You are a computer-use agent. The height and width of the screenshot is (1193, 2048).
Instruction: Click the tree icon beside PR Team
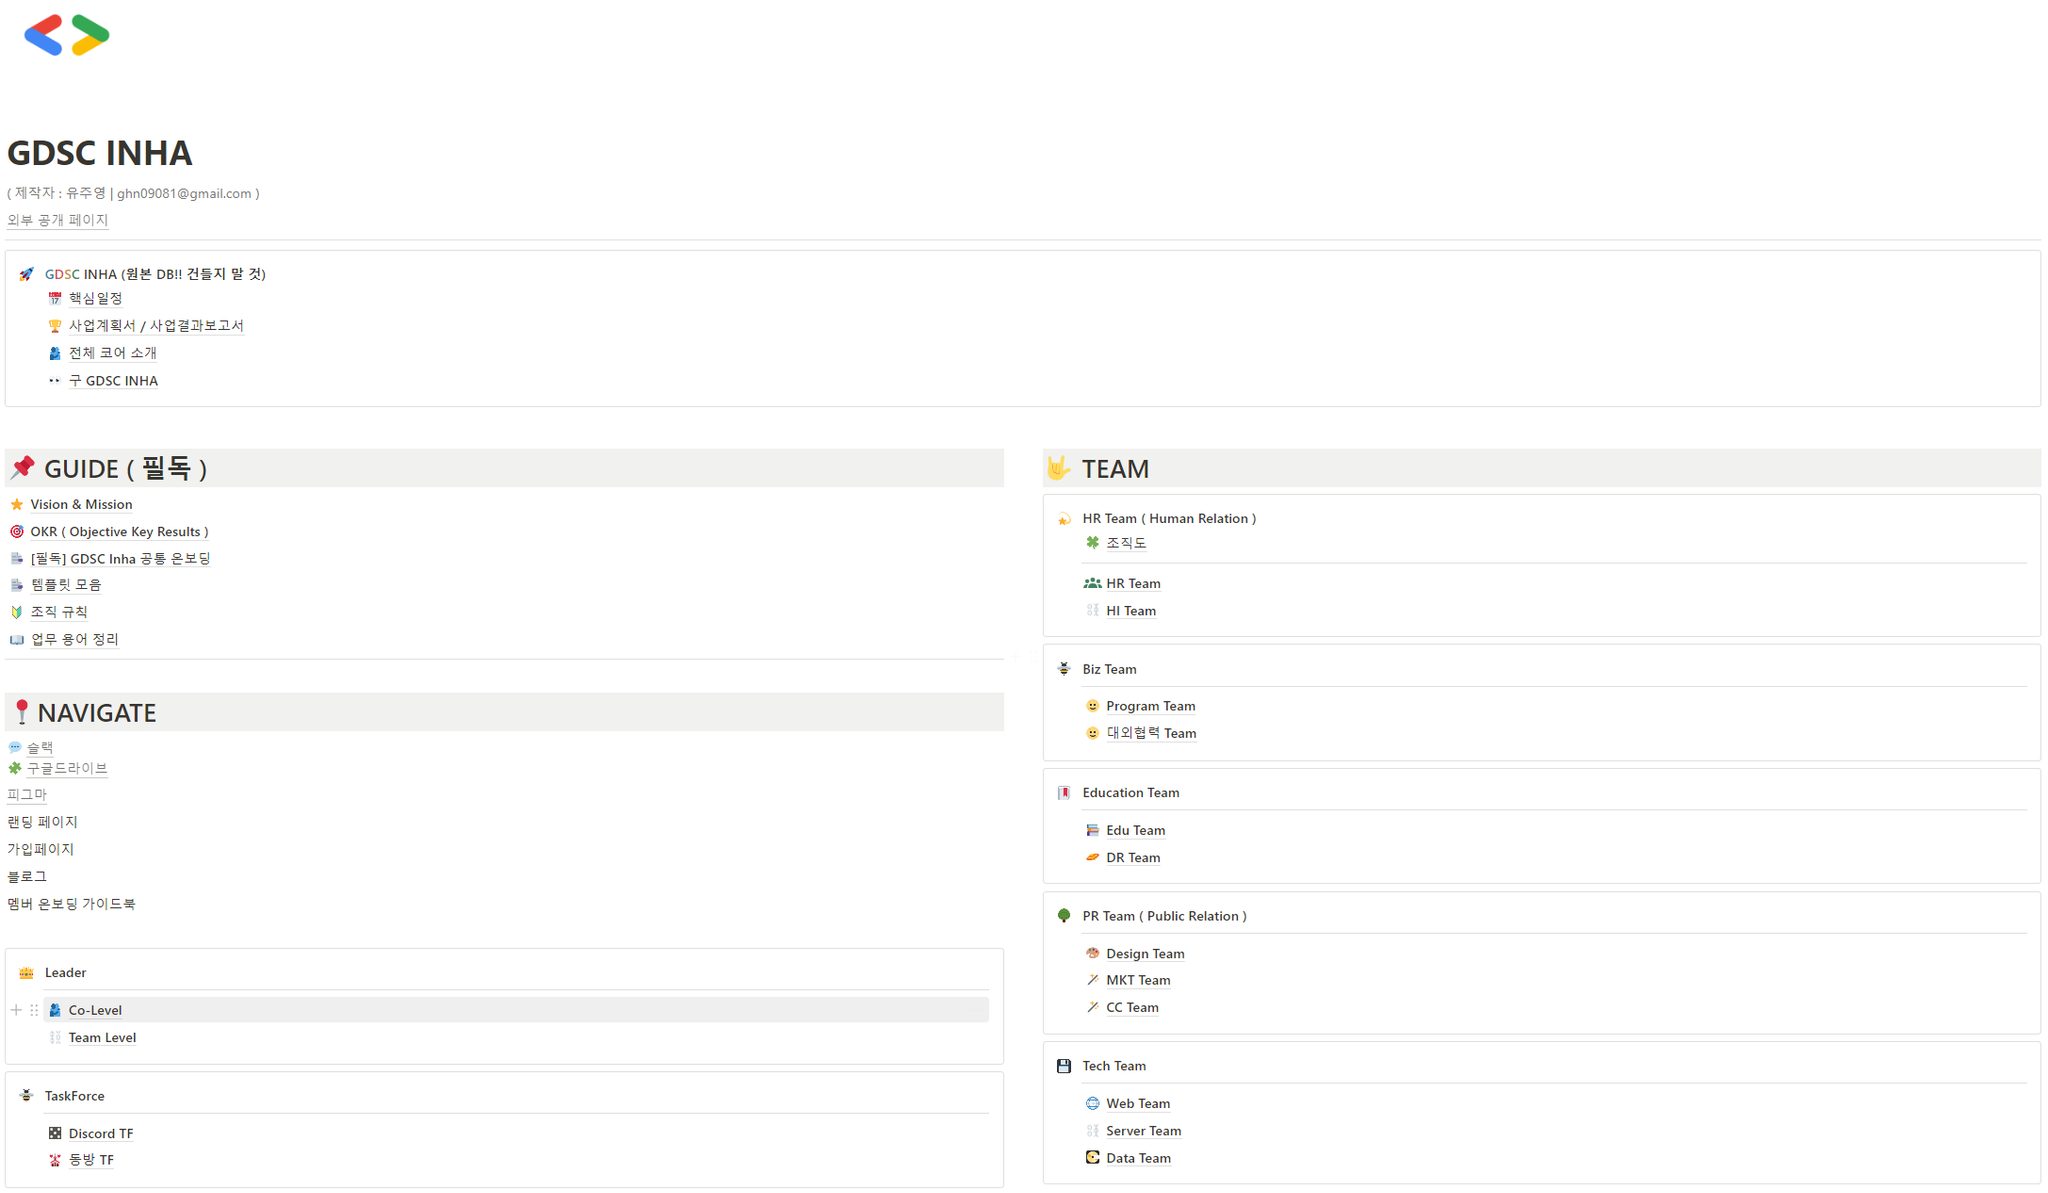pos(1064,916)
